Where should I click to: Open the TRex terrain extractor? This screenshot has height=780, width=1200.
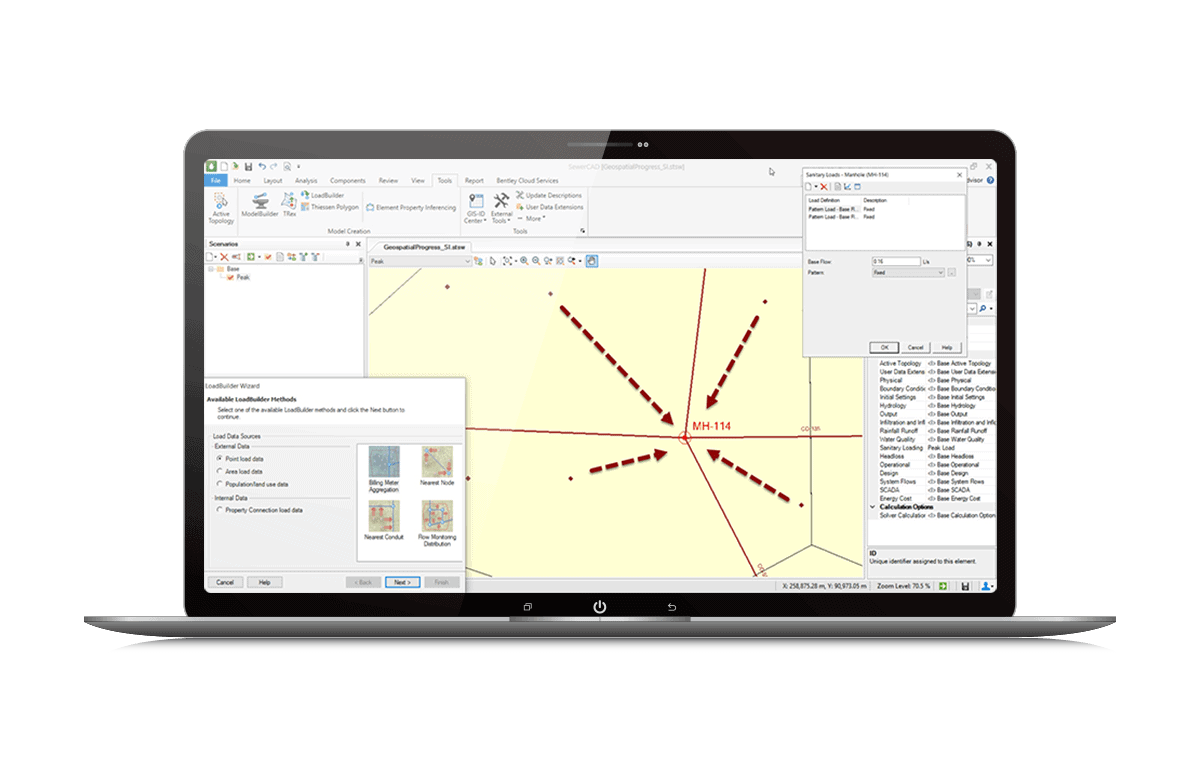288,206
